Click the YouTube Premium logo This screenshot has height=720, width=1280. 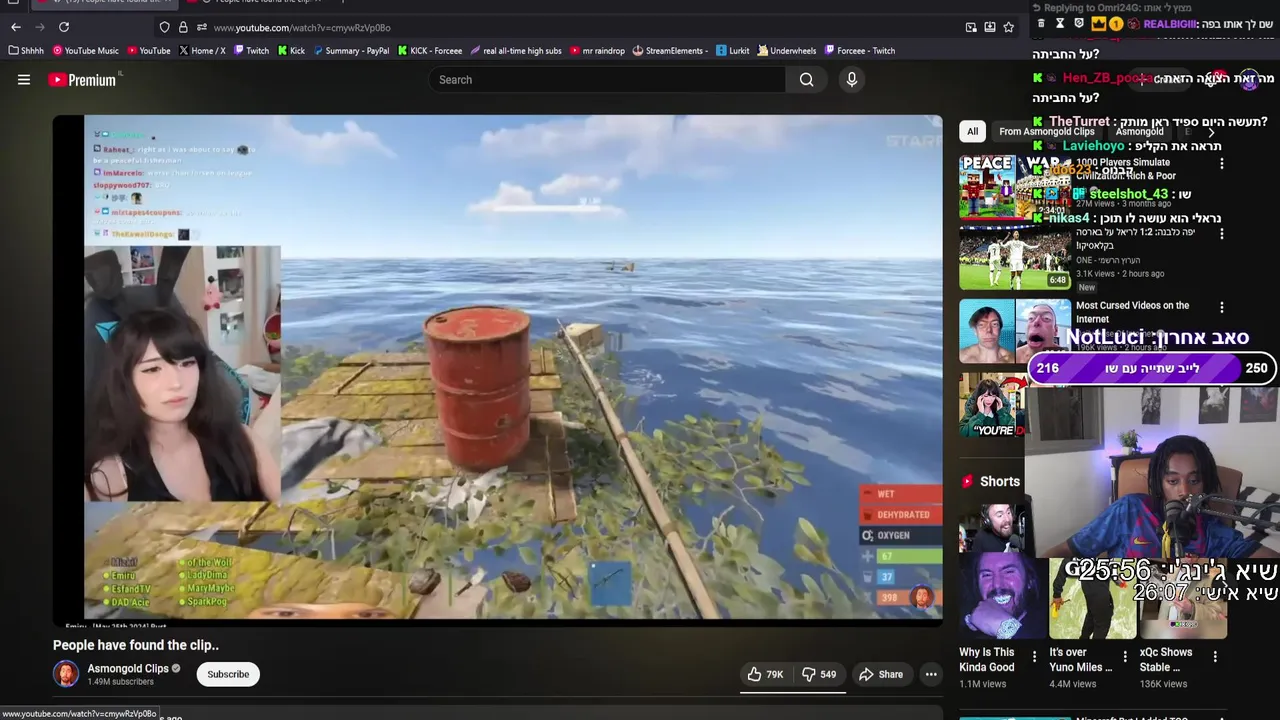[x=83, y=80]
